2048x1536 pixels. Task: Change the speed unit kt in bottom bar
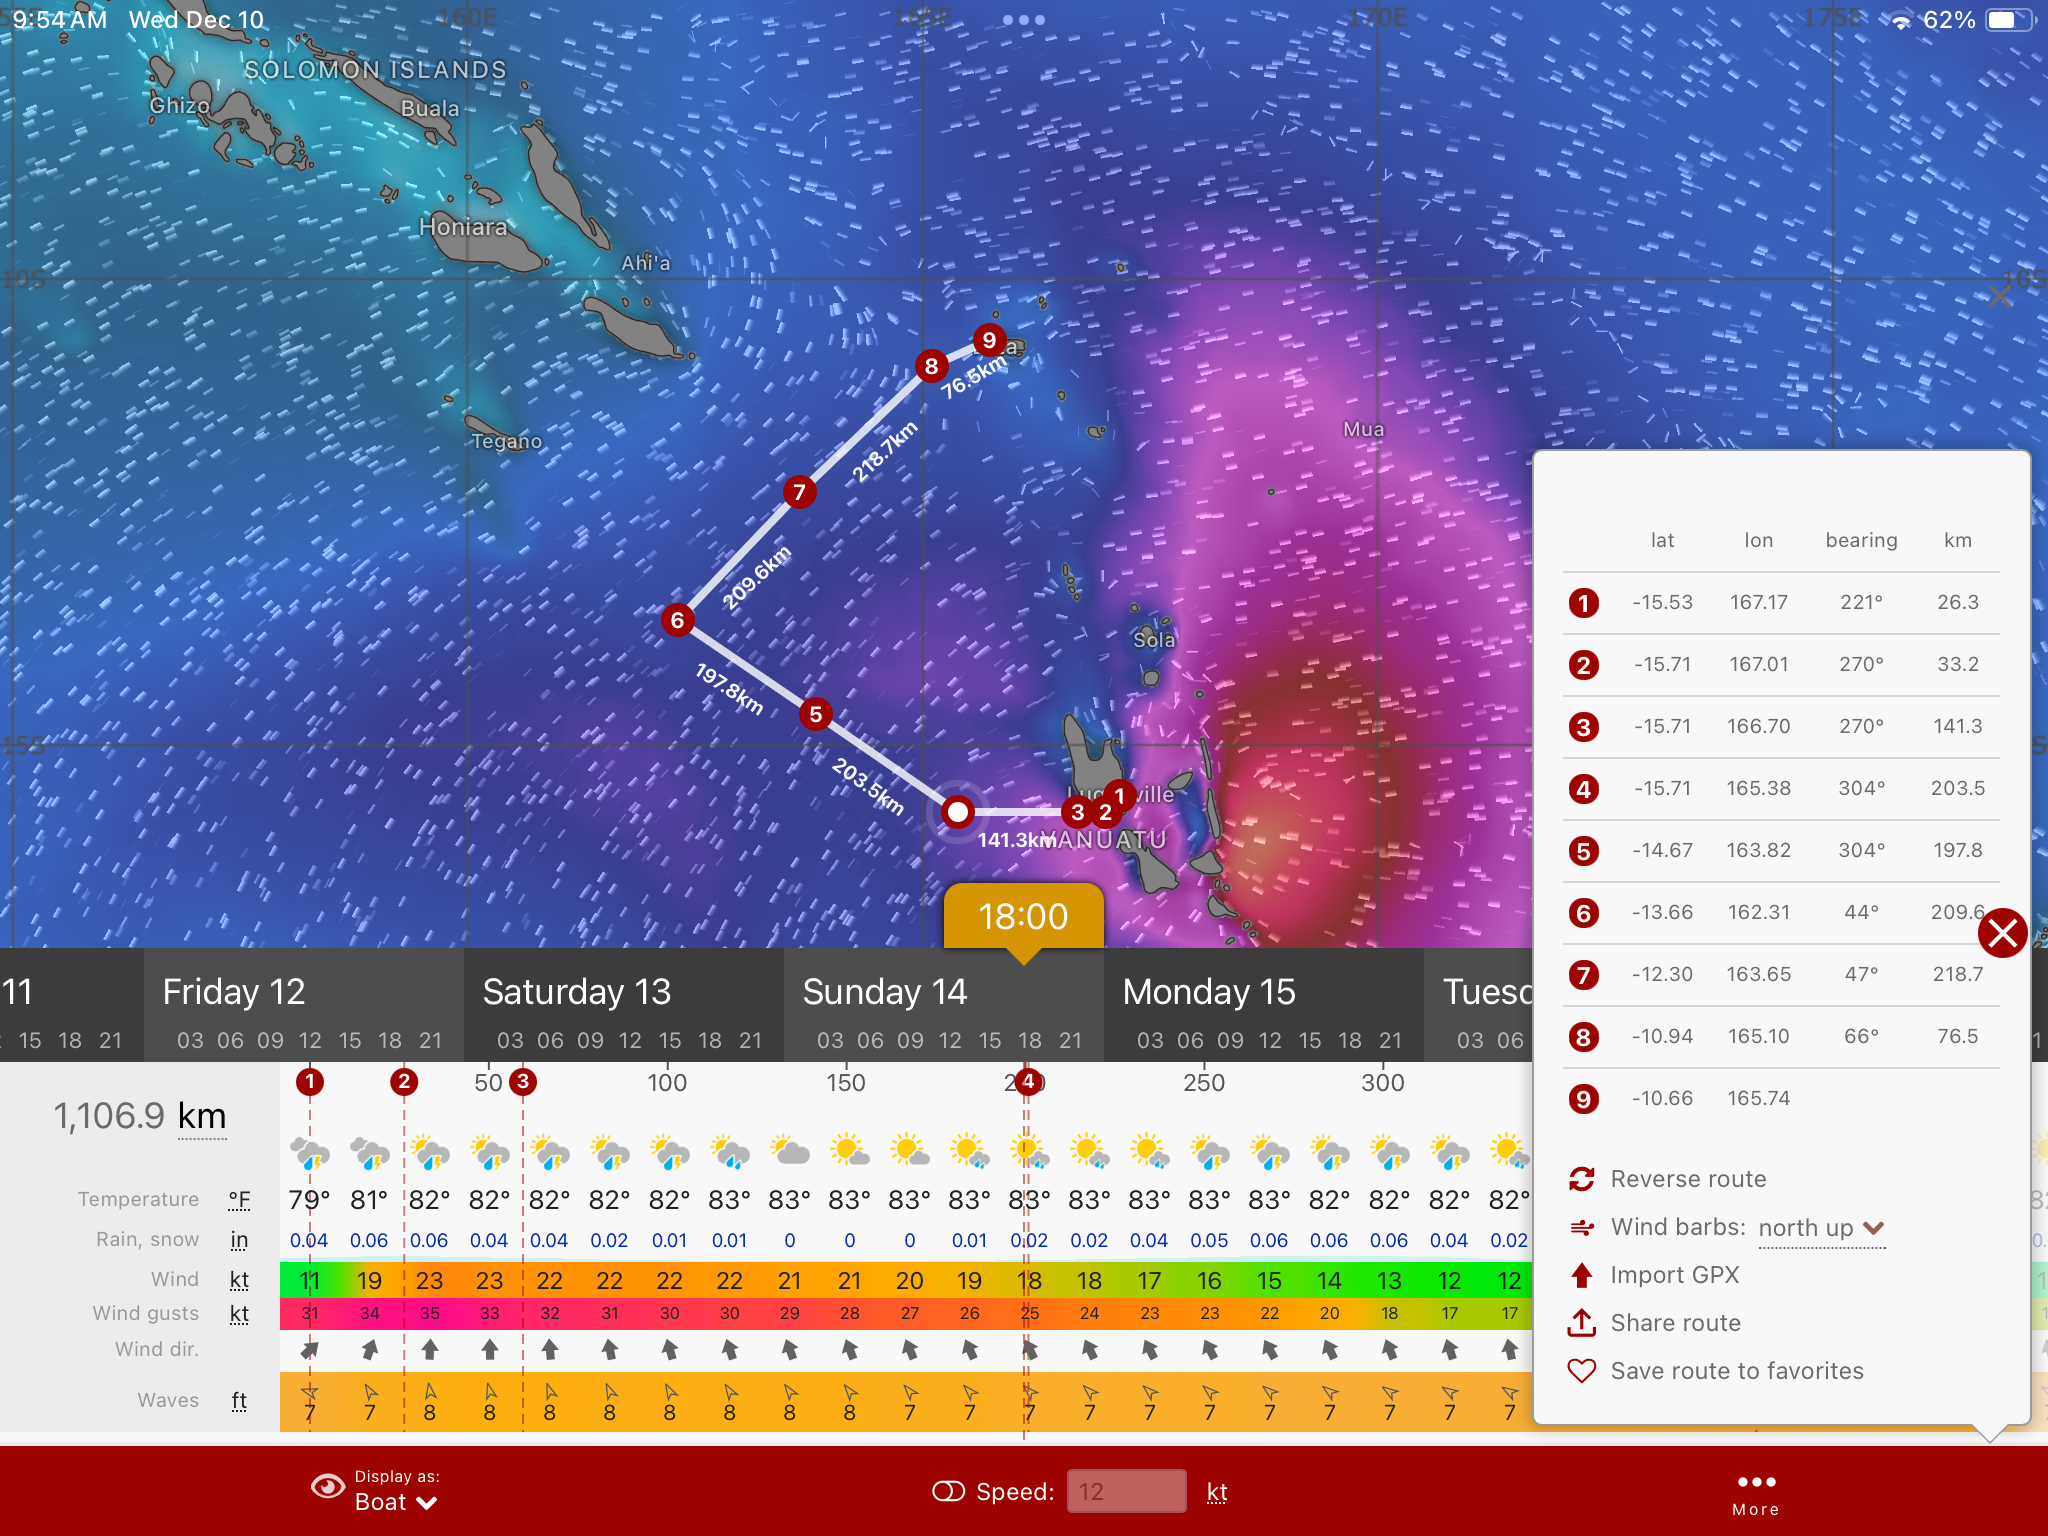click(x=1217, y=1493)
